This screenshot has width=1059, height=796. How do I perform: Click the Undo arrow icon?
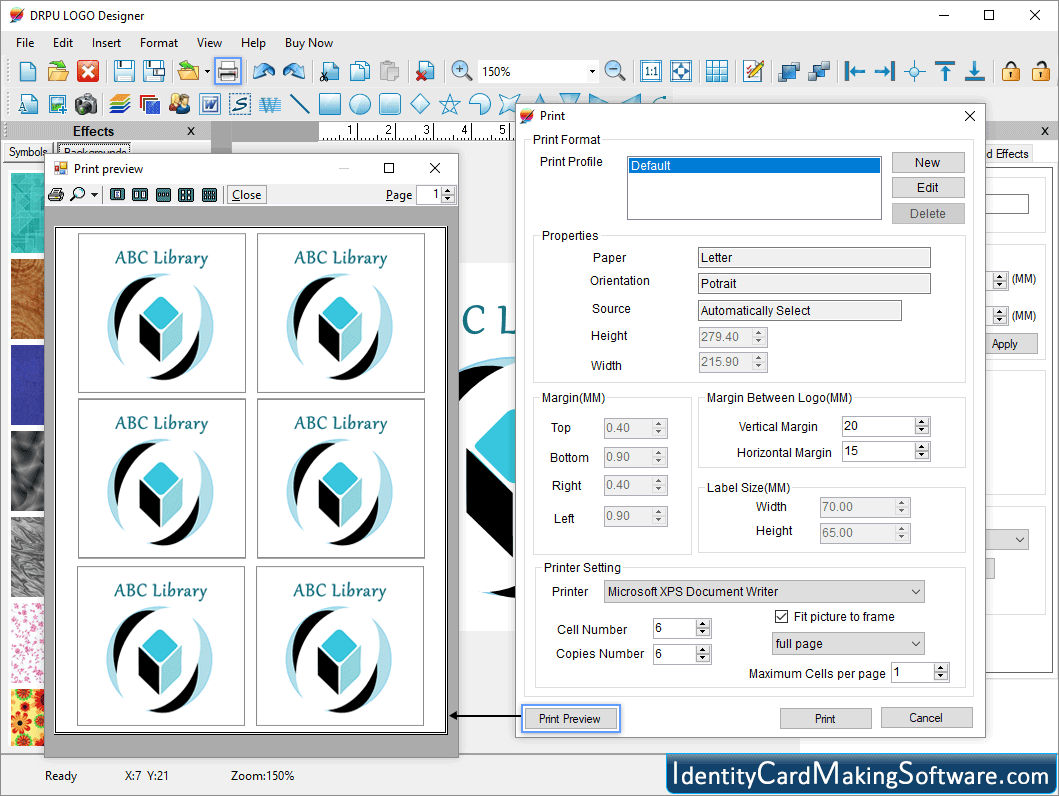(264, 71)
